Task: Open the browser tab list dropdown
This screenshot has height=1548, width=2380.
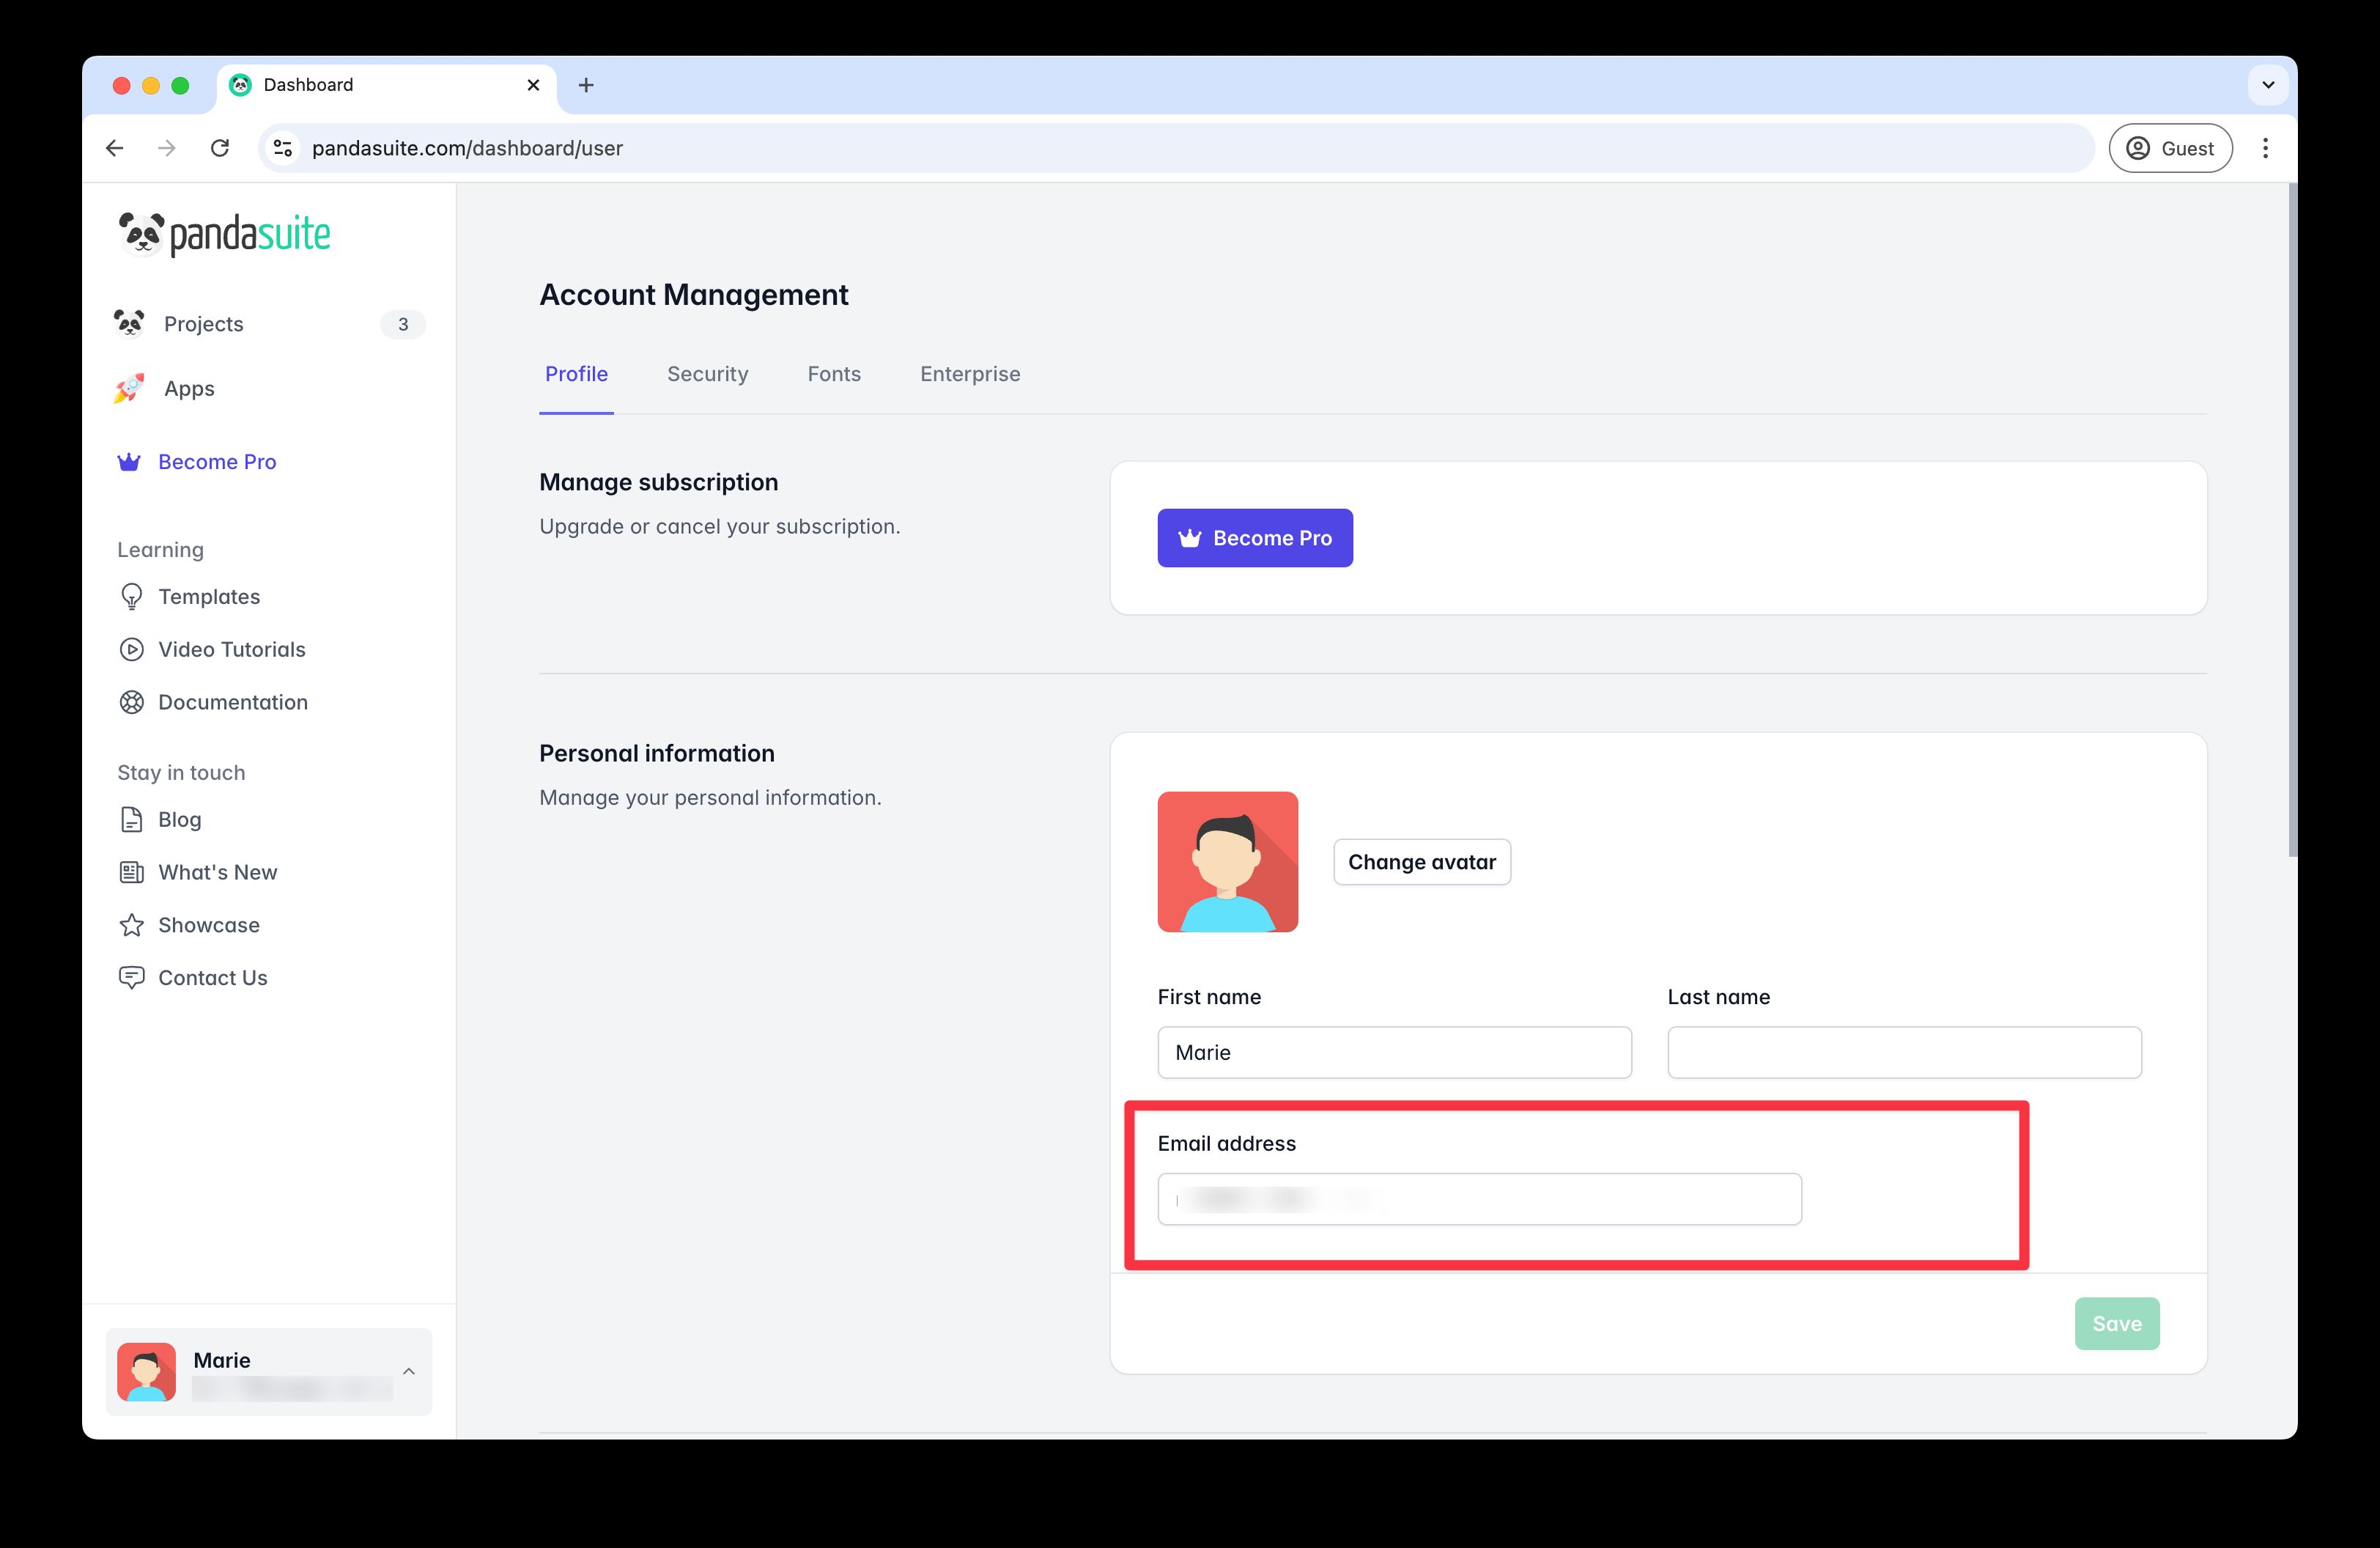Action: click(2267, 84)
